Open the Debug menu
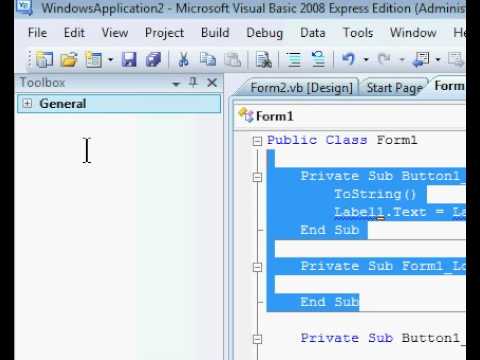Viewport: 480px width, 360px height. [265, 33]
